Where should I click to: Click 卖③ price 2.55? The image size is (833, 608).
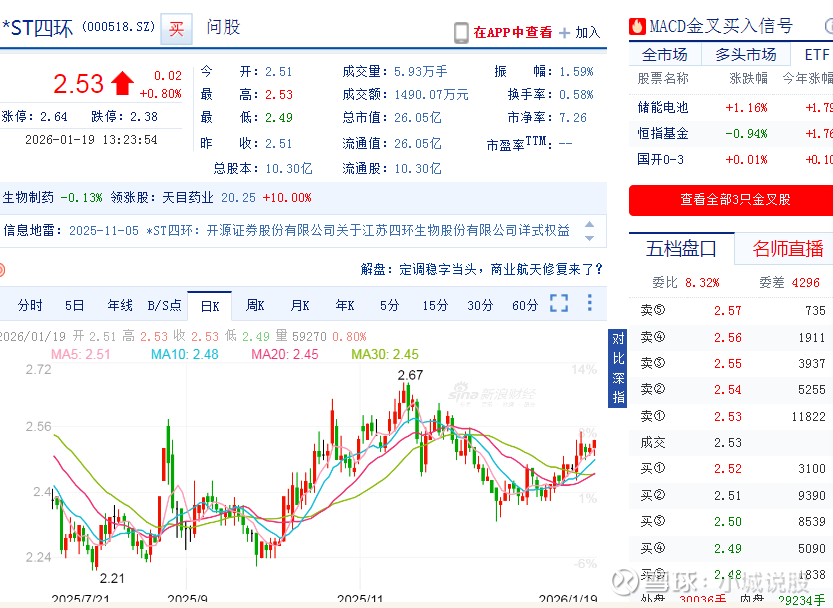(727, 364)
